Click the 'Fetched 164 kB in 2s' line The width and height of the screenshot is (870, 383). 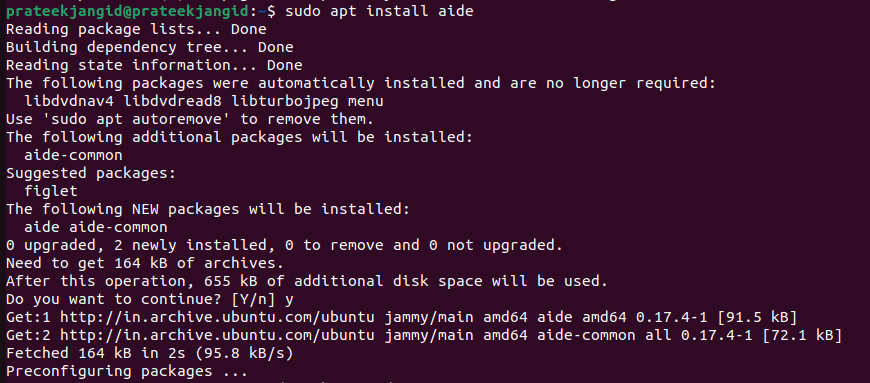(149, 353)
